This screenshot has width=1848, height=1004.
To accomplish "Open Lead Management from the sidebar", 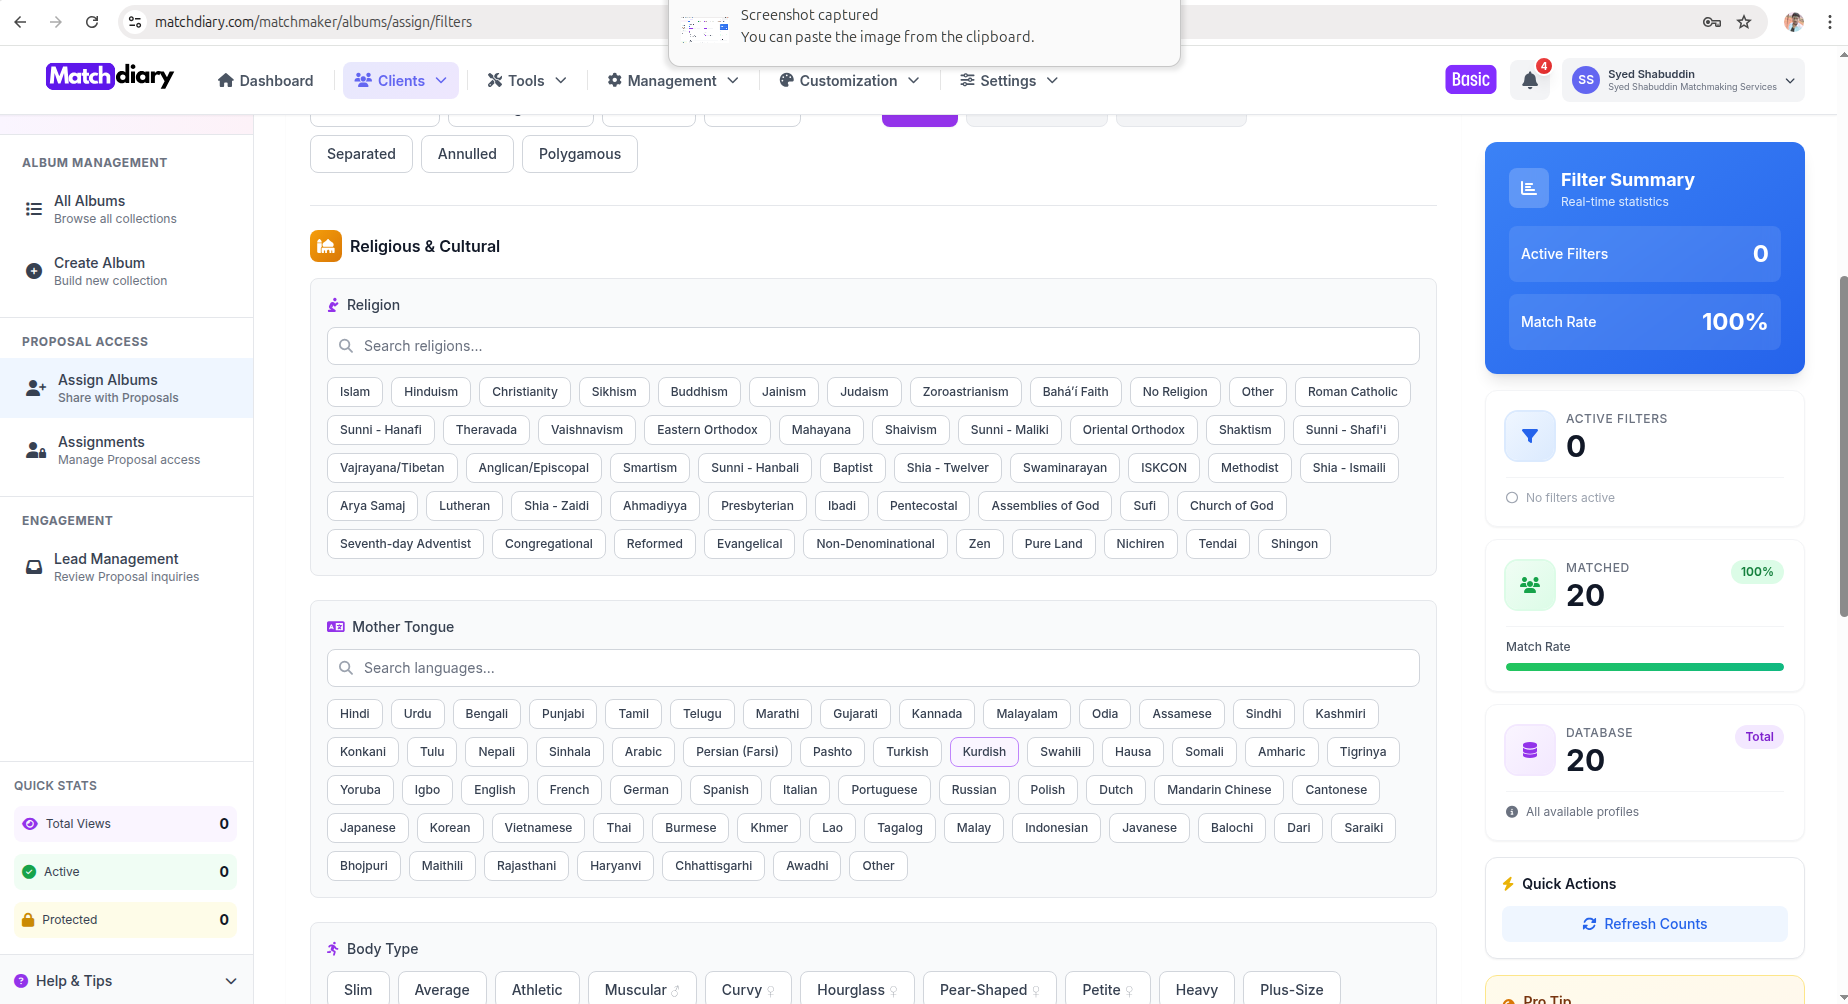I will pos(115,566).
